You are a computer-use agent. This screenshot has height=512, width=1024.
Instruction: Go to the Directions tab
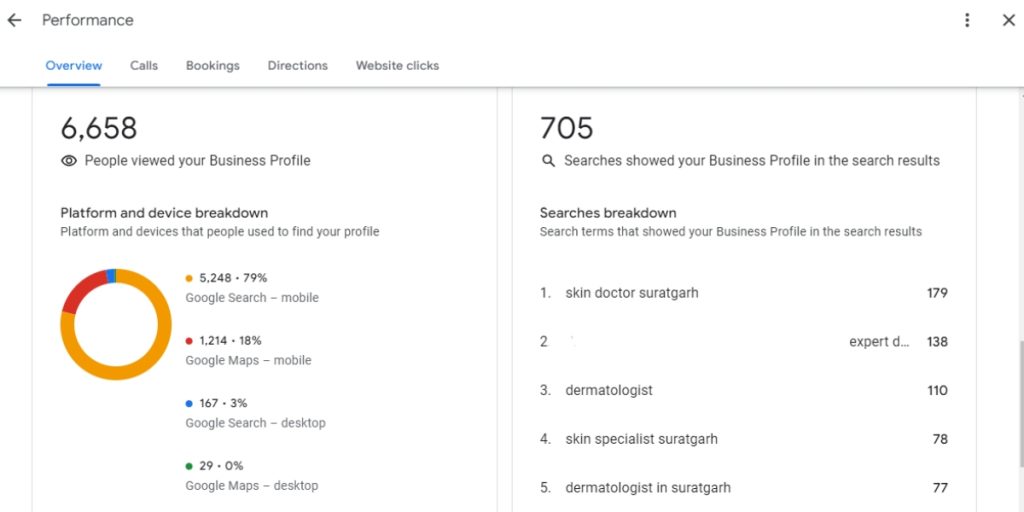(x=297, y=66)
